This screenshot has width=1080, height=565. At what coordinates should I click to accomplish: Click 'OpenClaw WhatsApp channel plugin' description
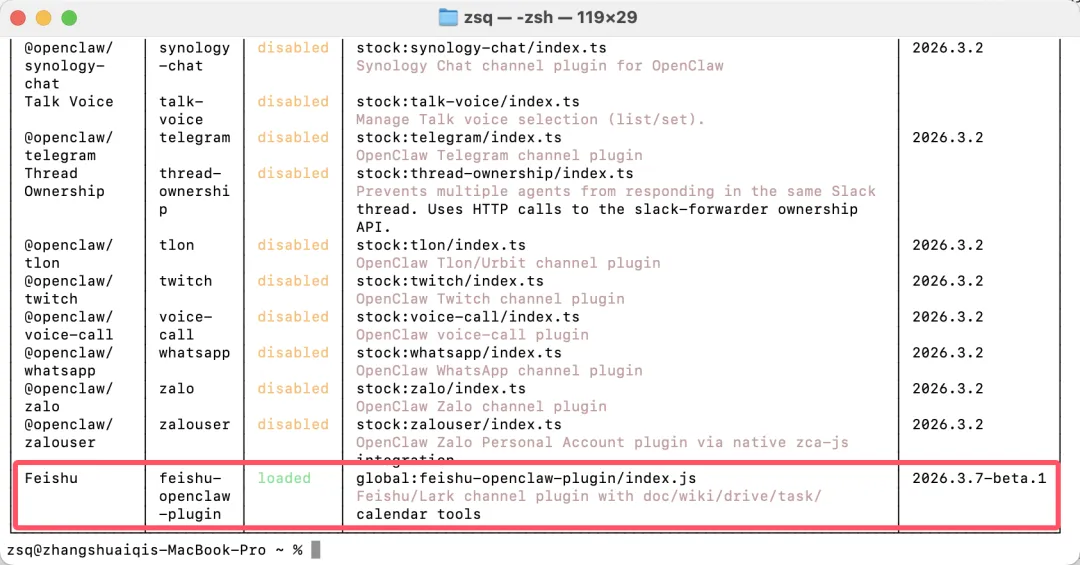(499, 371)
